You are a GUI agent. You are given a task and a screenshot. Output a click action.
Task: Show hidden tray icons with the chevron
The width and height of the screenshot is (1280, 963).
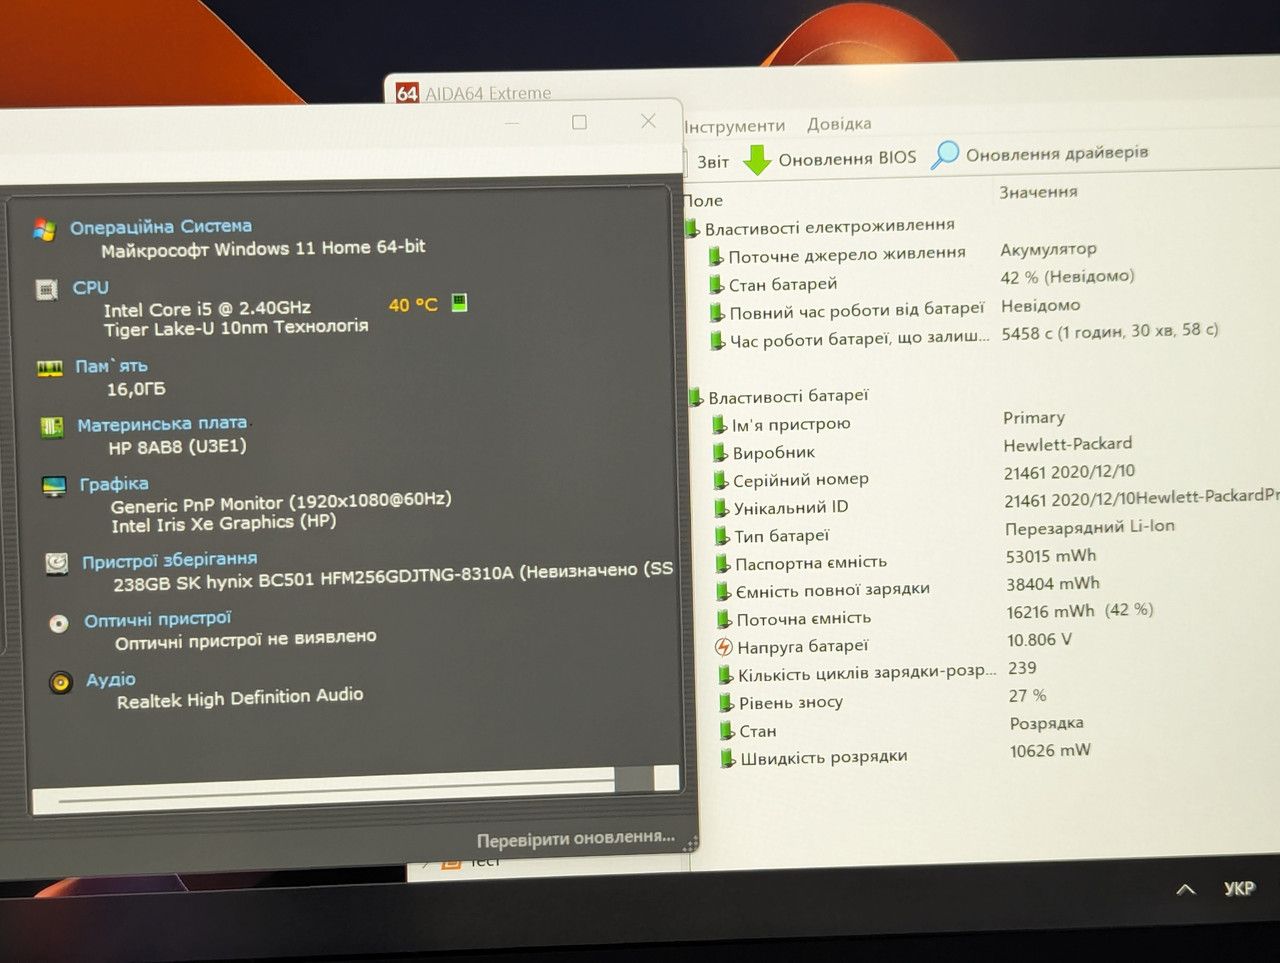pyautogui.click(x=1186, y=889)
